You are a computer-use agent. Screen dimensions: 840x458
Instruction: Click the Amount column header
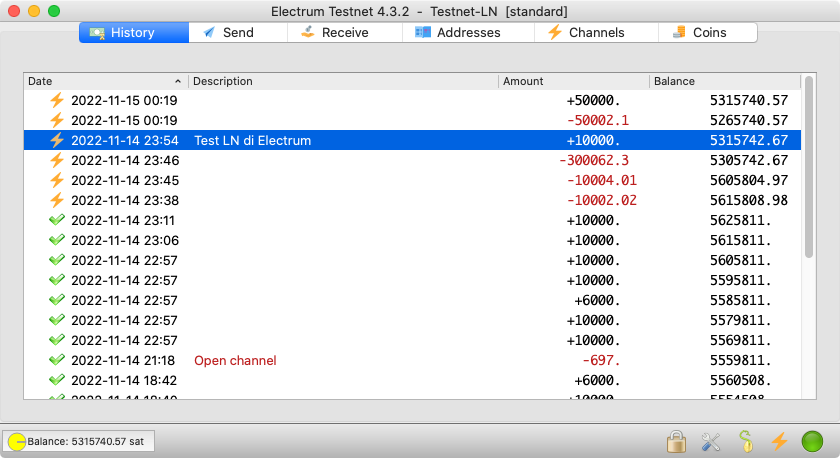pos(574,81)
